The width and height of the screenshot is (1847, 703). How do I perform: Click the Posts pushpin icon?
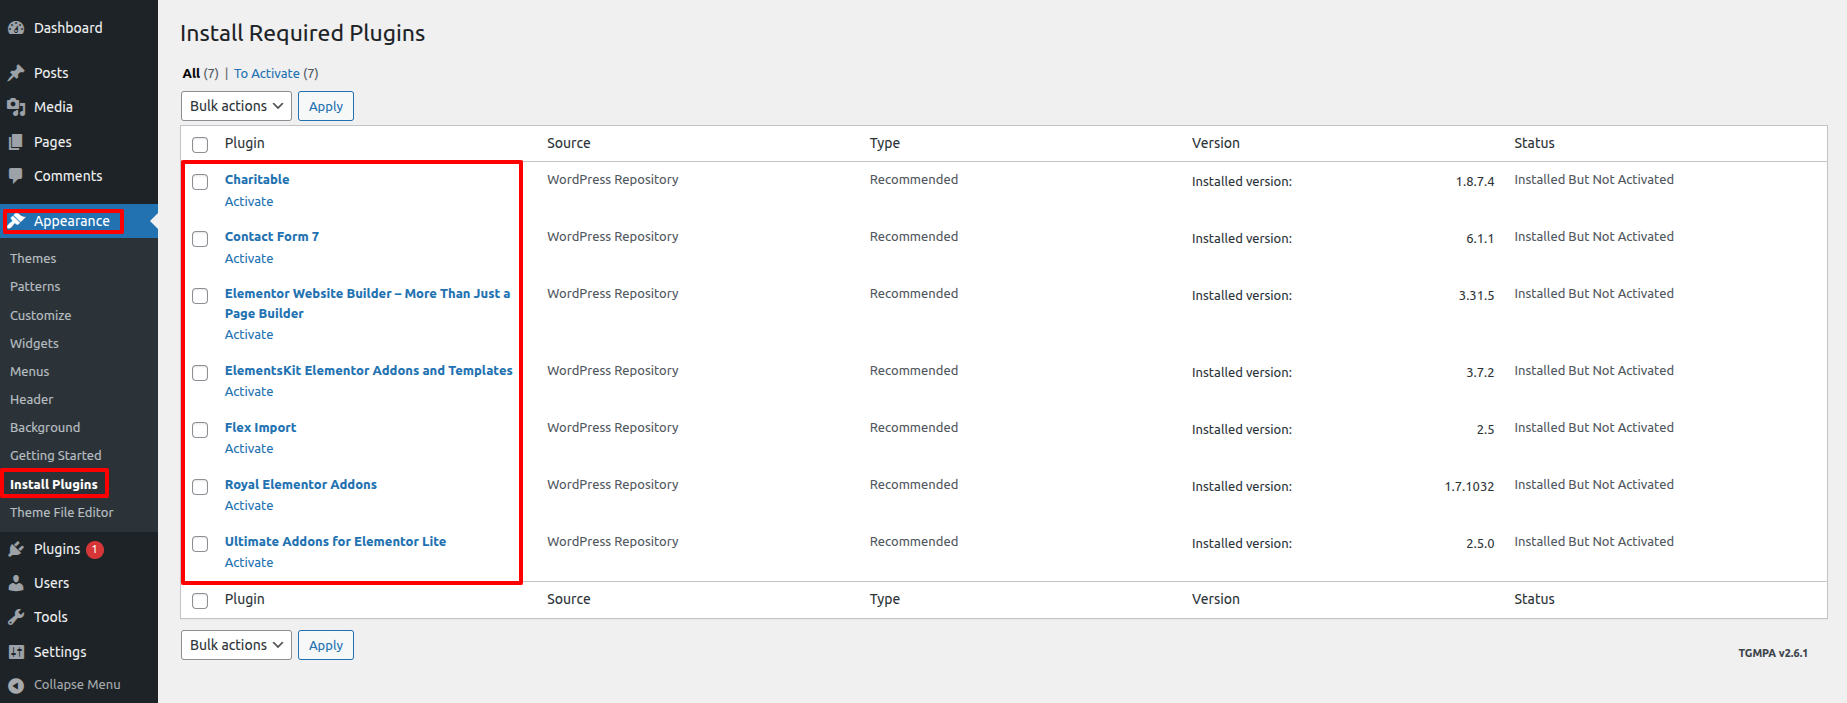point(16,73)
